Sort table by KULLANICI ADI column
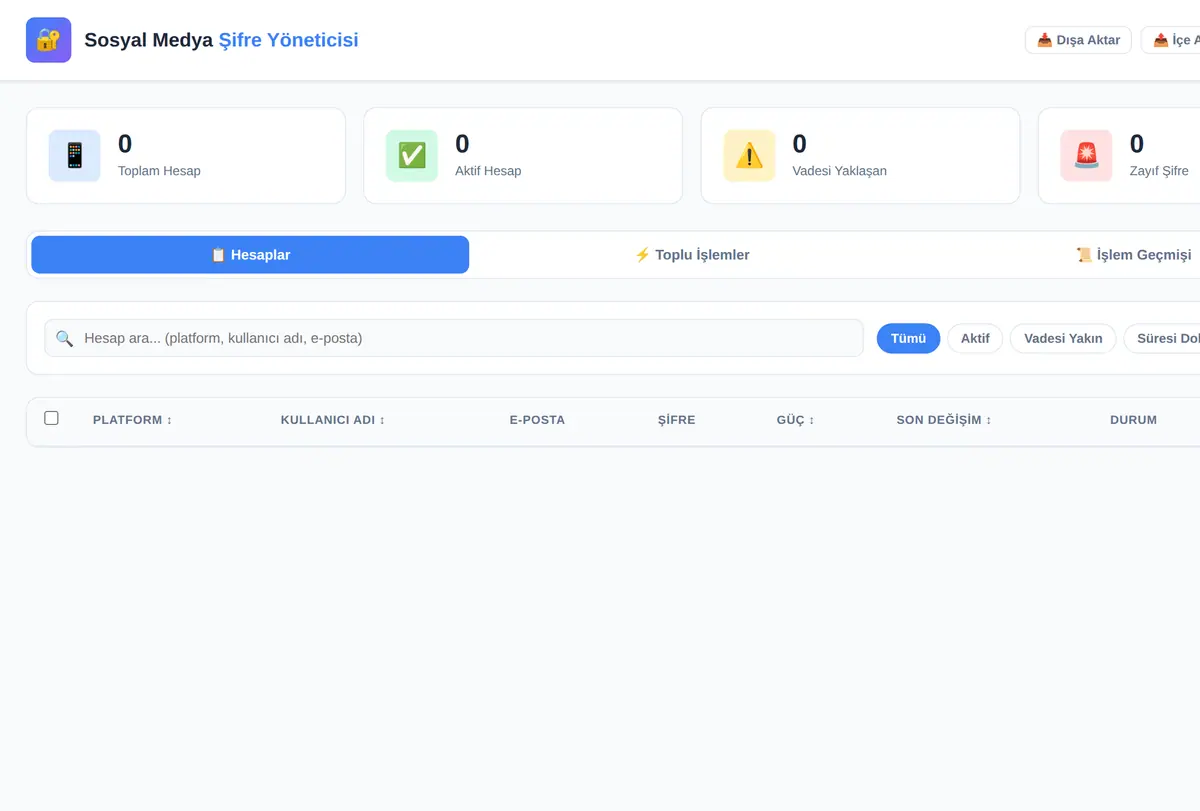This screenshot has height=811, width=1200. [333, 420]
